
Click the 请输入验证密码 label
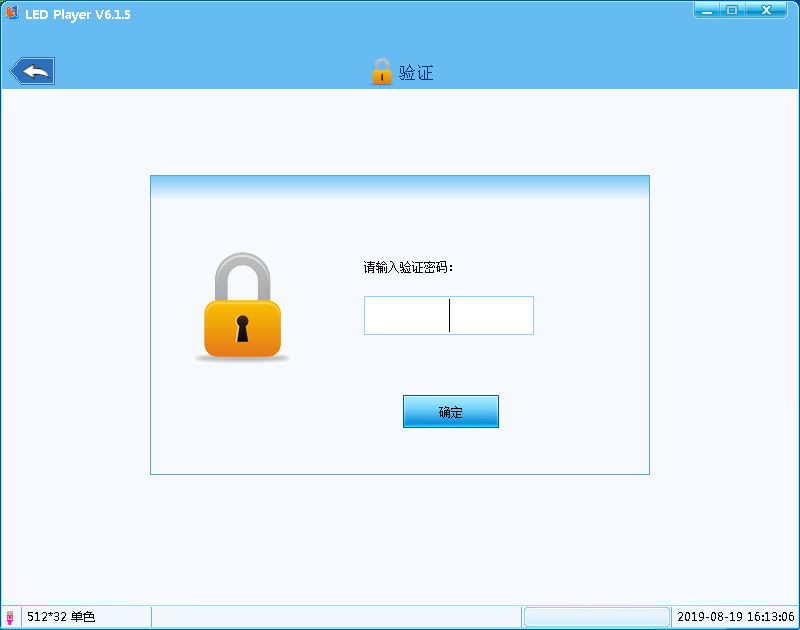(x=408, y=267)
